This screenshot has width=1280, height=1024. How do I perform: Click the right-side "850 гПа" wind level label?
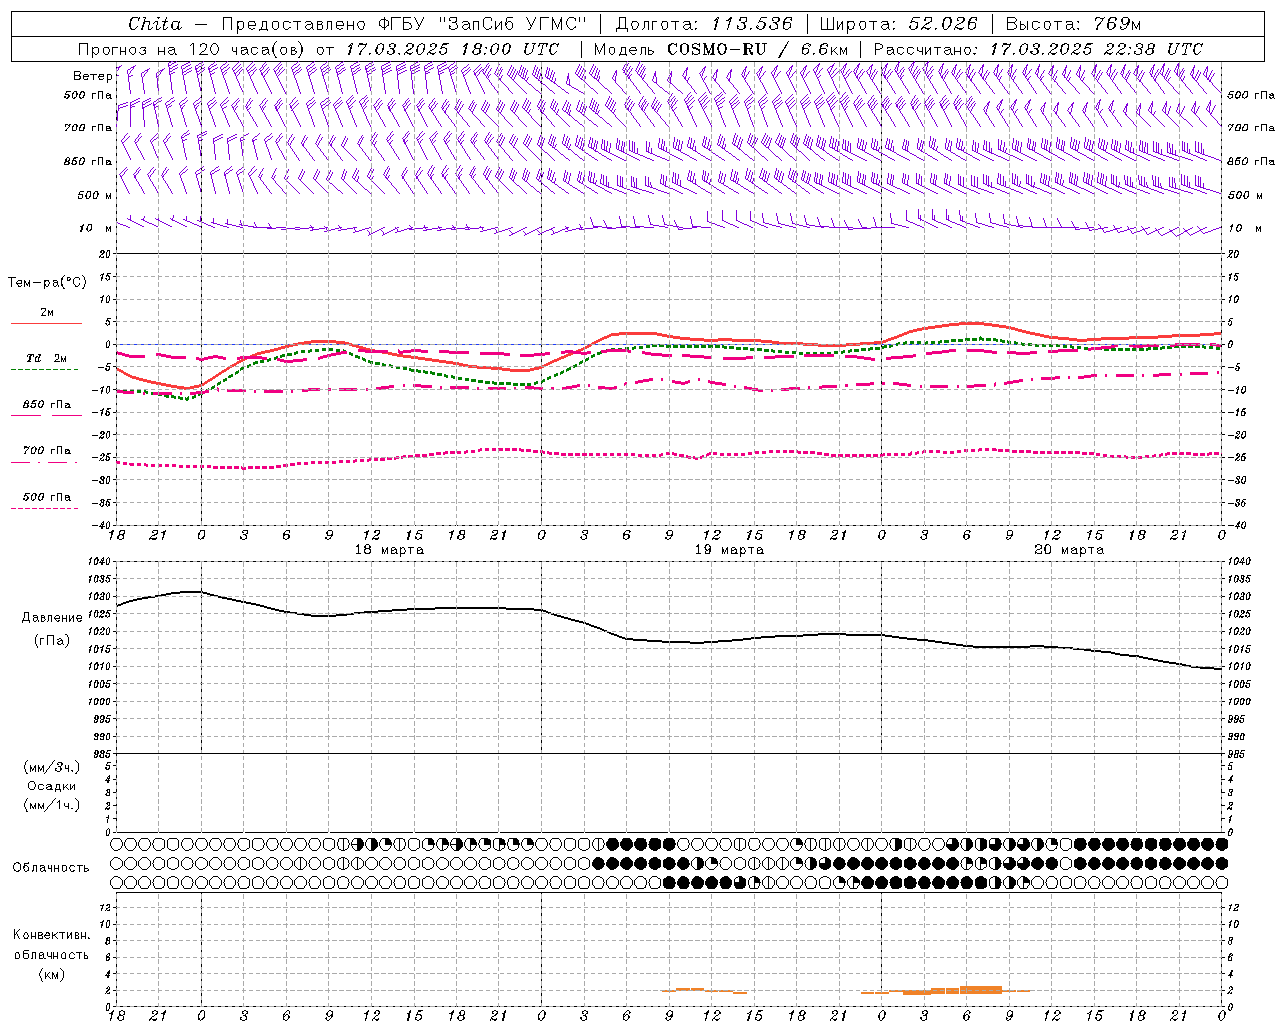(x=1251, y=161)
